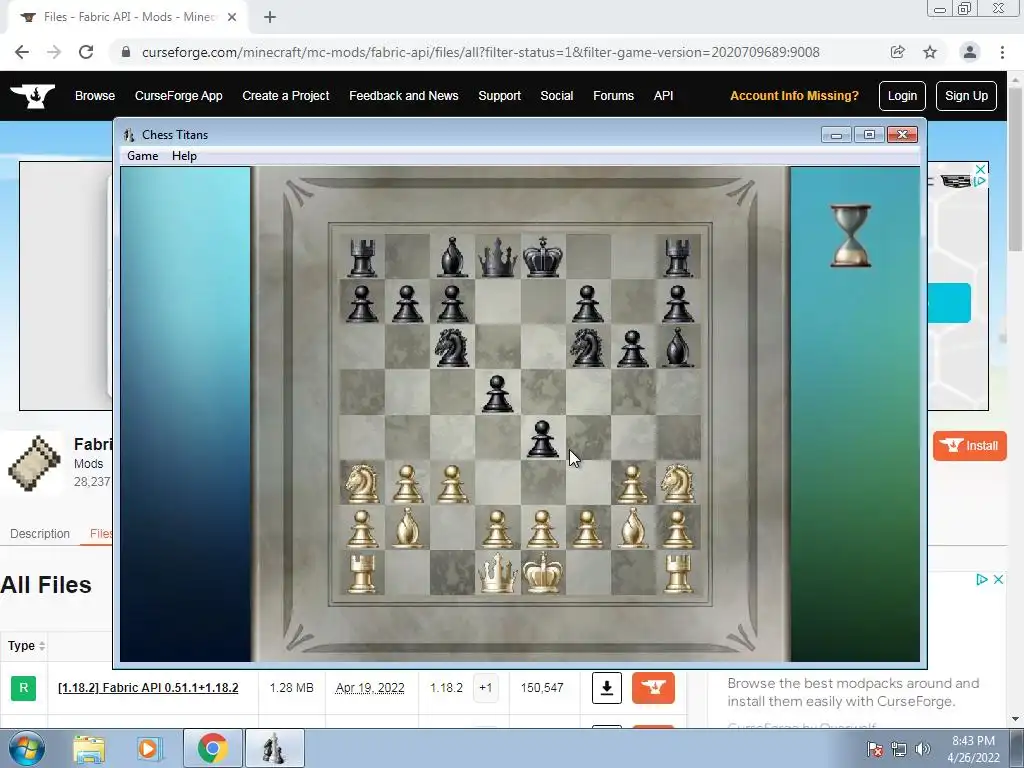Open Feedback and News
Image resolution: width=1024 pixels, height=768 pixels.
(404, 96)
